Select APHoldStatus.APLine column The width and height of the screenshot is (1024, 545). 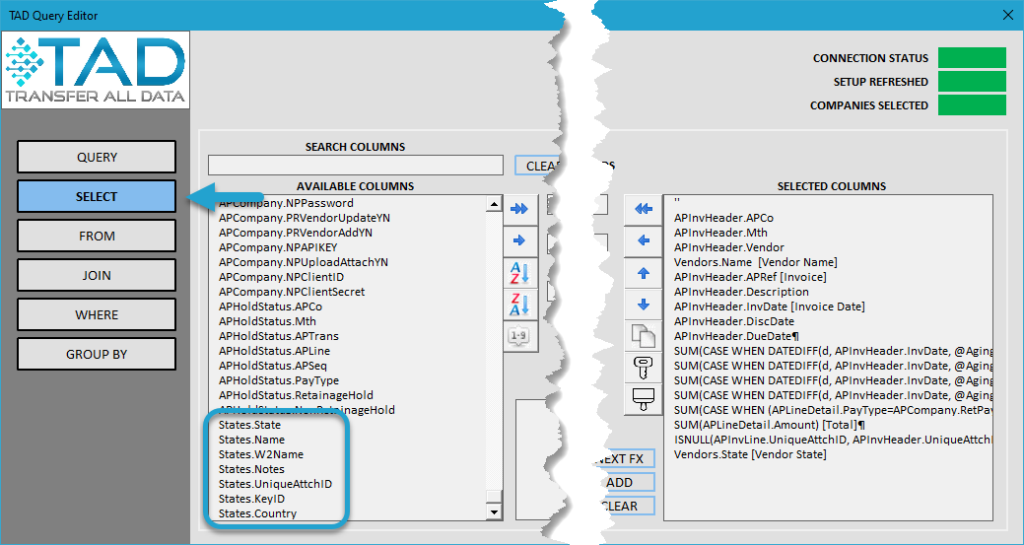click(274, 350)
